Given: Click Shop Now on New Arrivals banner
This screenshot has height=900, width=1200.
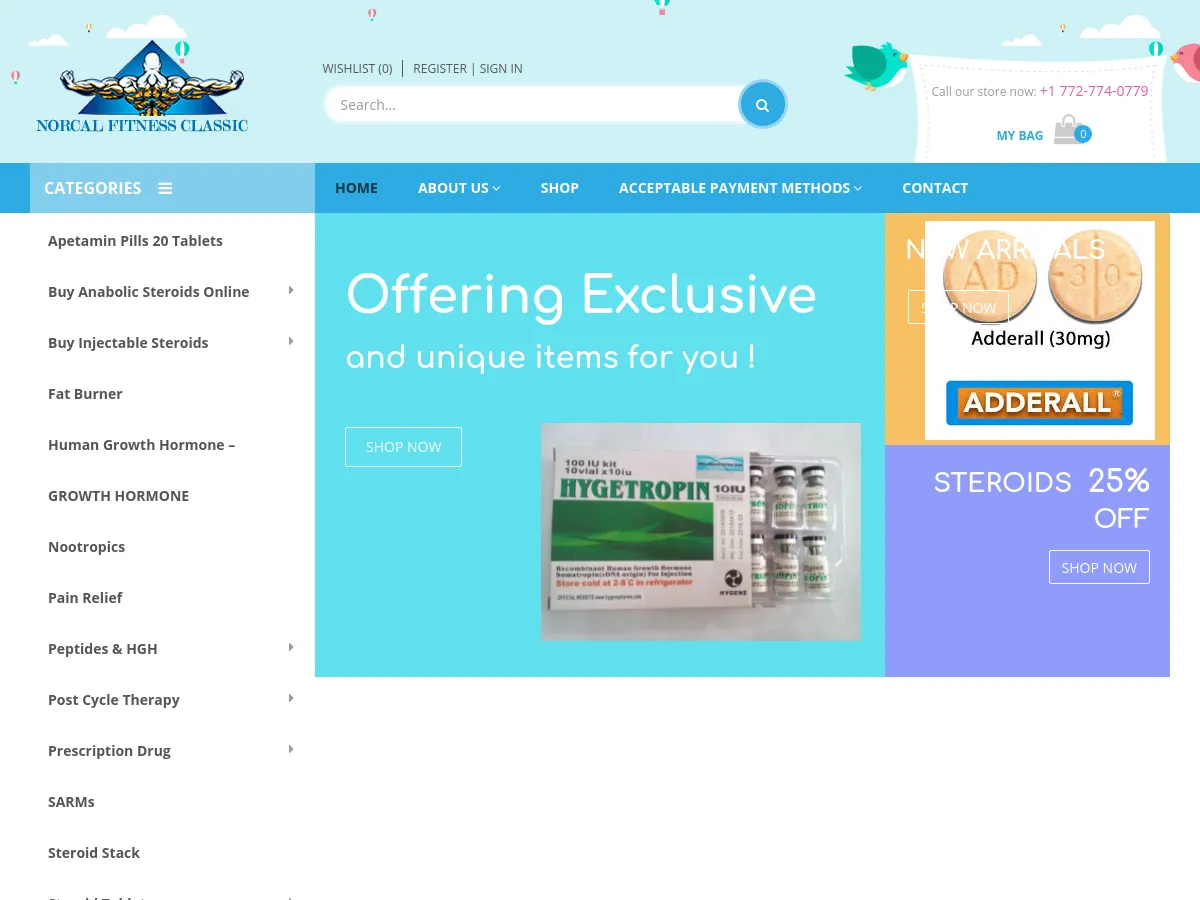Looking at the screenshot, I should [958, 307].
